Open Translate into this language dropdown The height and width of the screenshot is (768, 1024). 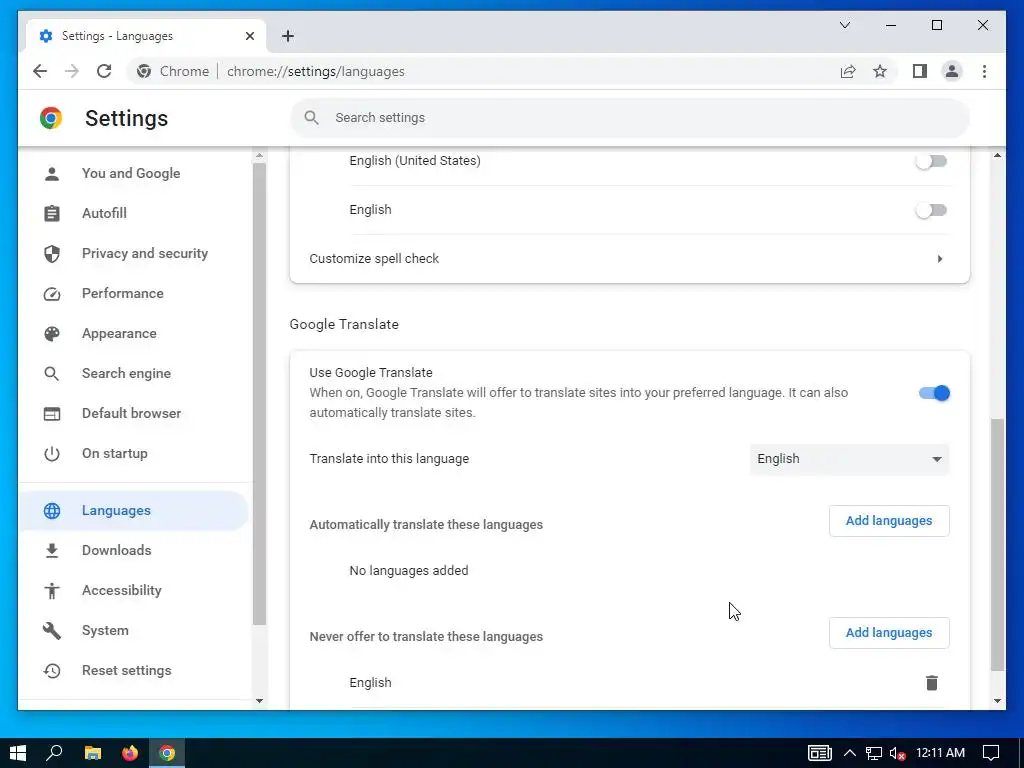coord(849,458)
